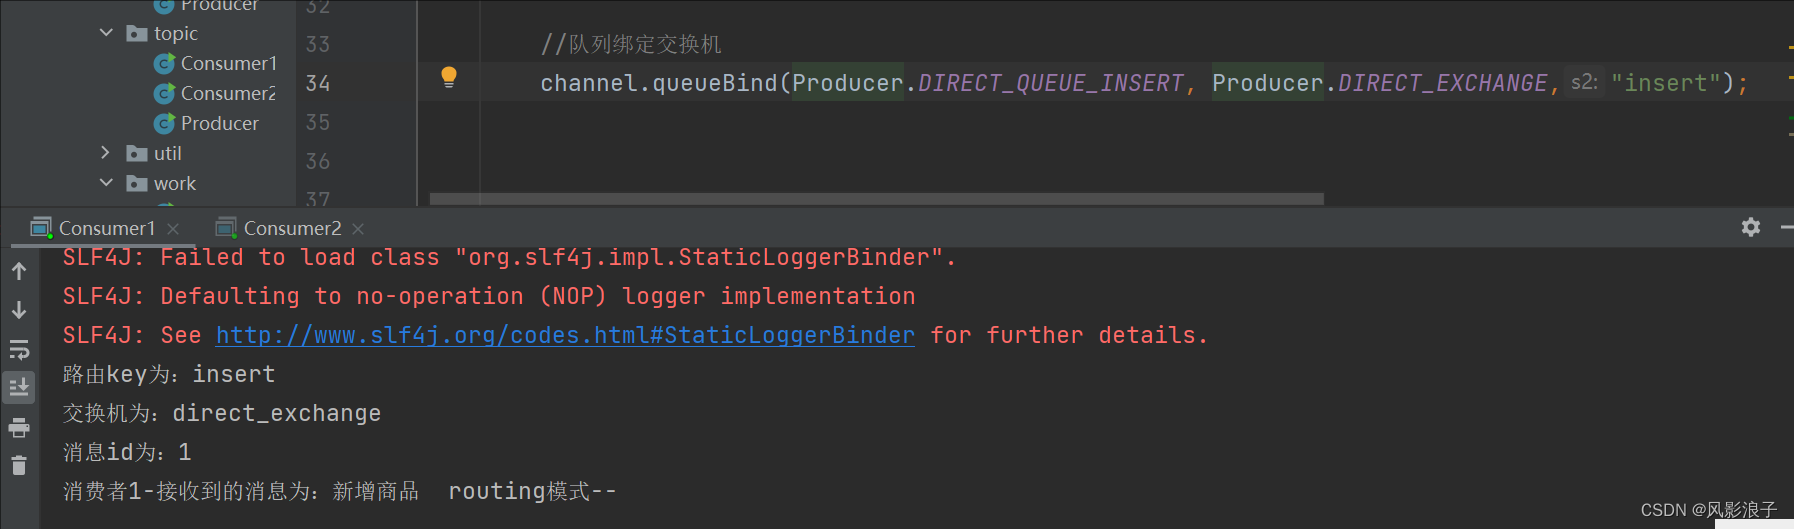Viewport: 1794px width, 529px height.
Task: Open Consumer1 class in topic folder
Action: coord(216,63)
